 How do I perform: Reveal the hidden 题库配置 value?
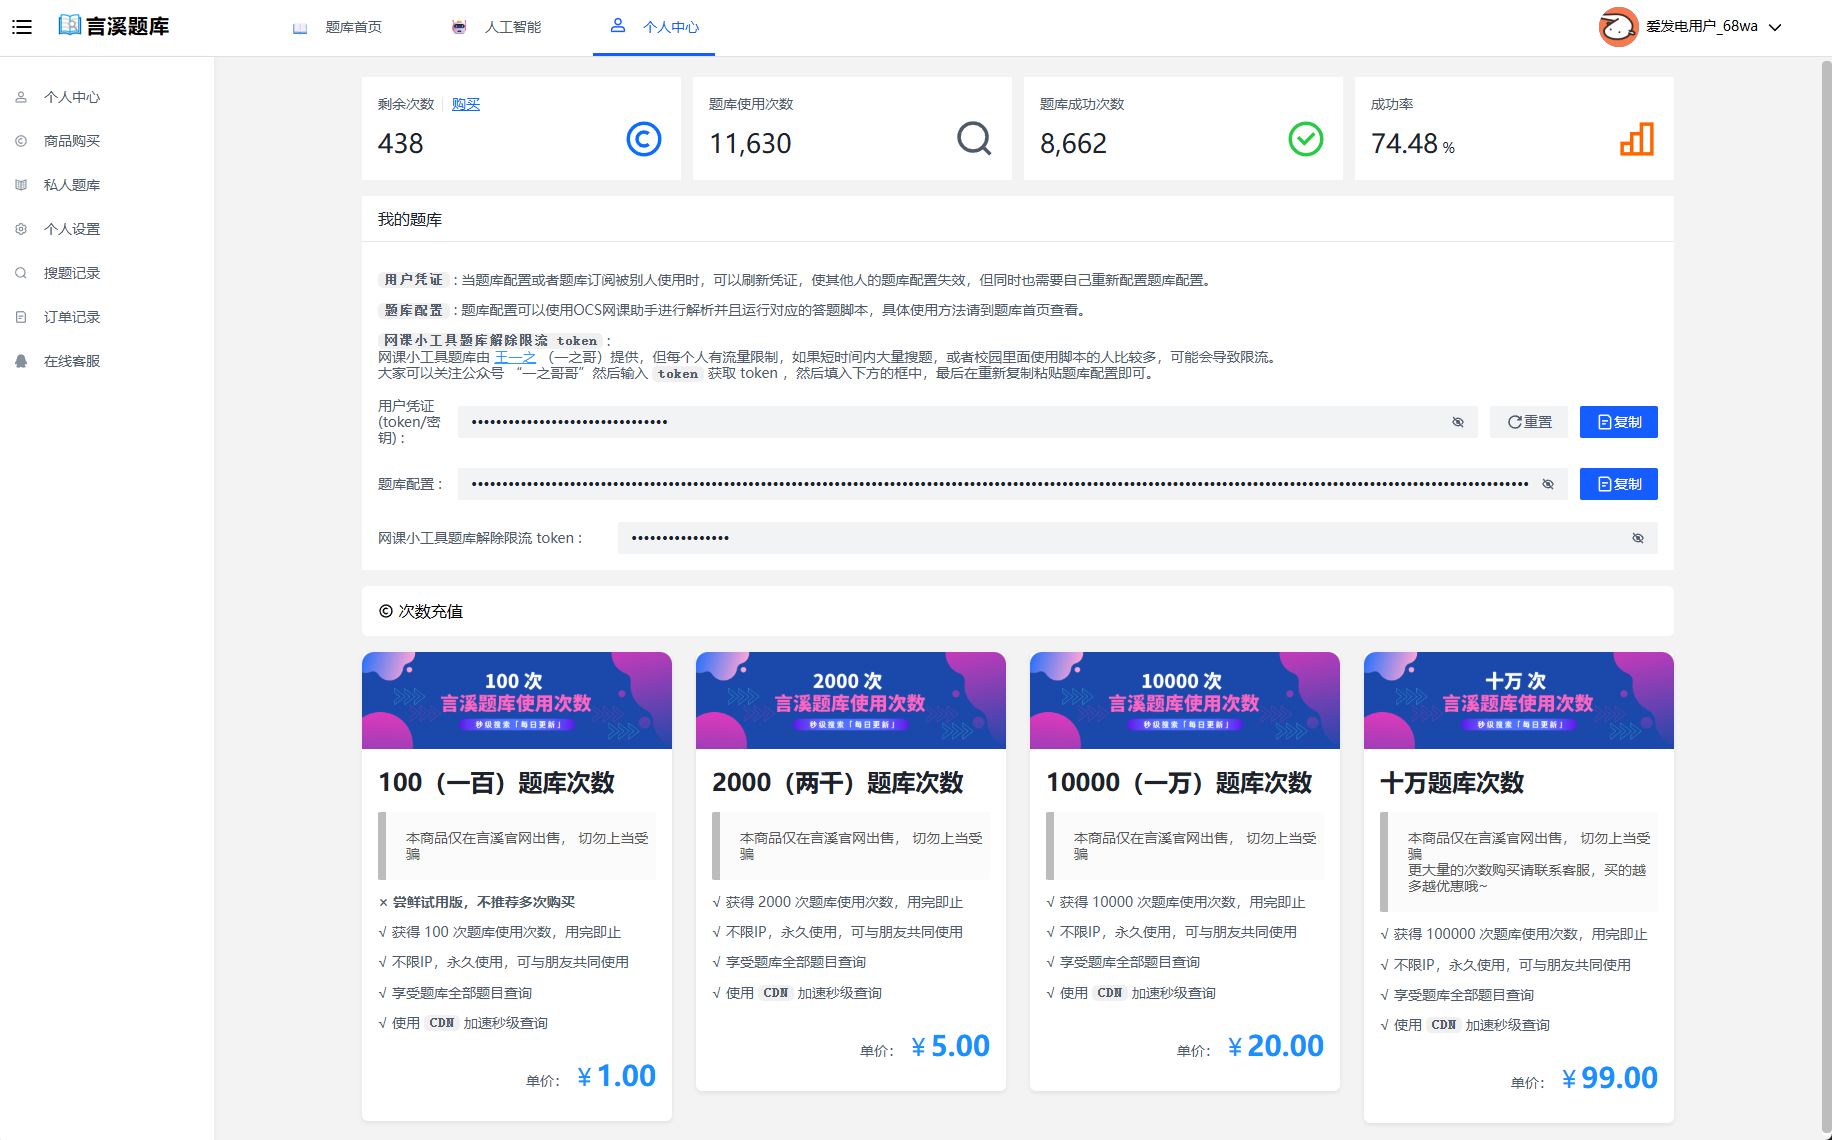coord(1547,484)
